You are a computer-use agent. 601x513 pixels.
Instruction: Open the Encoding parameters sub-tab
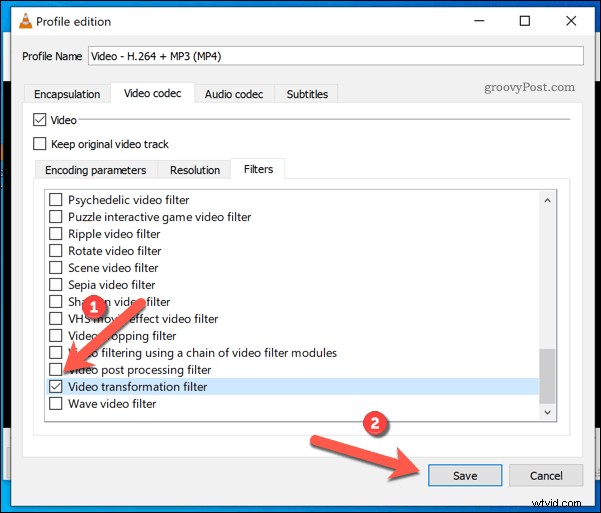tap(96, 170)
